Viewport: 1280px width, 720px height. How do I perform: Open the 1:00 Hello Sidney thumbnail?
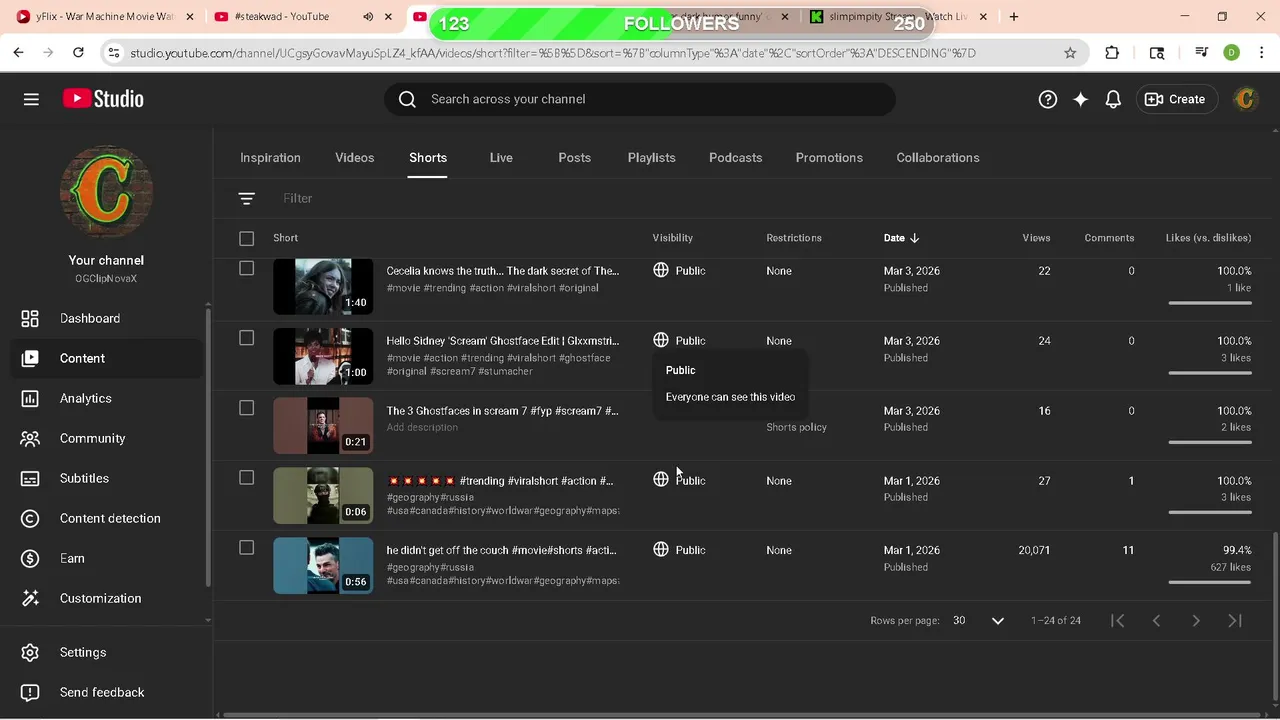click(x=323, y=356)
